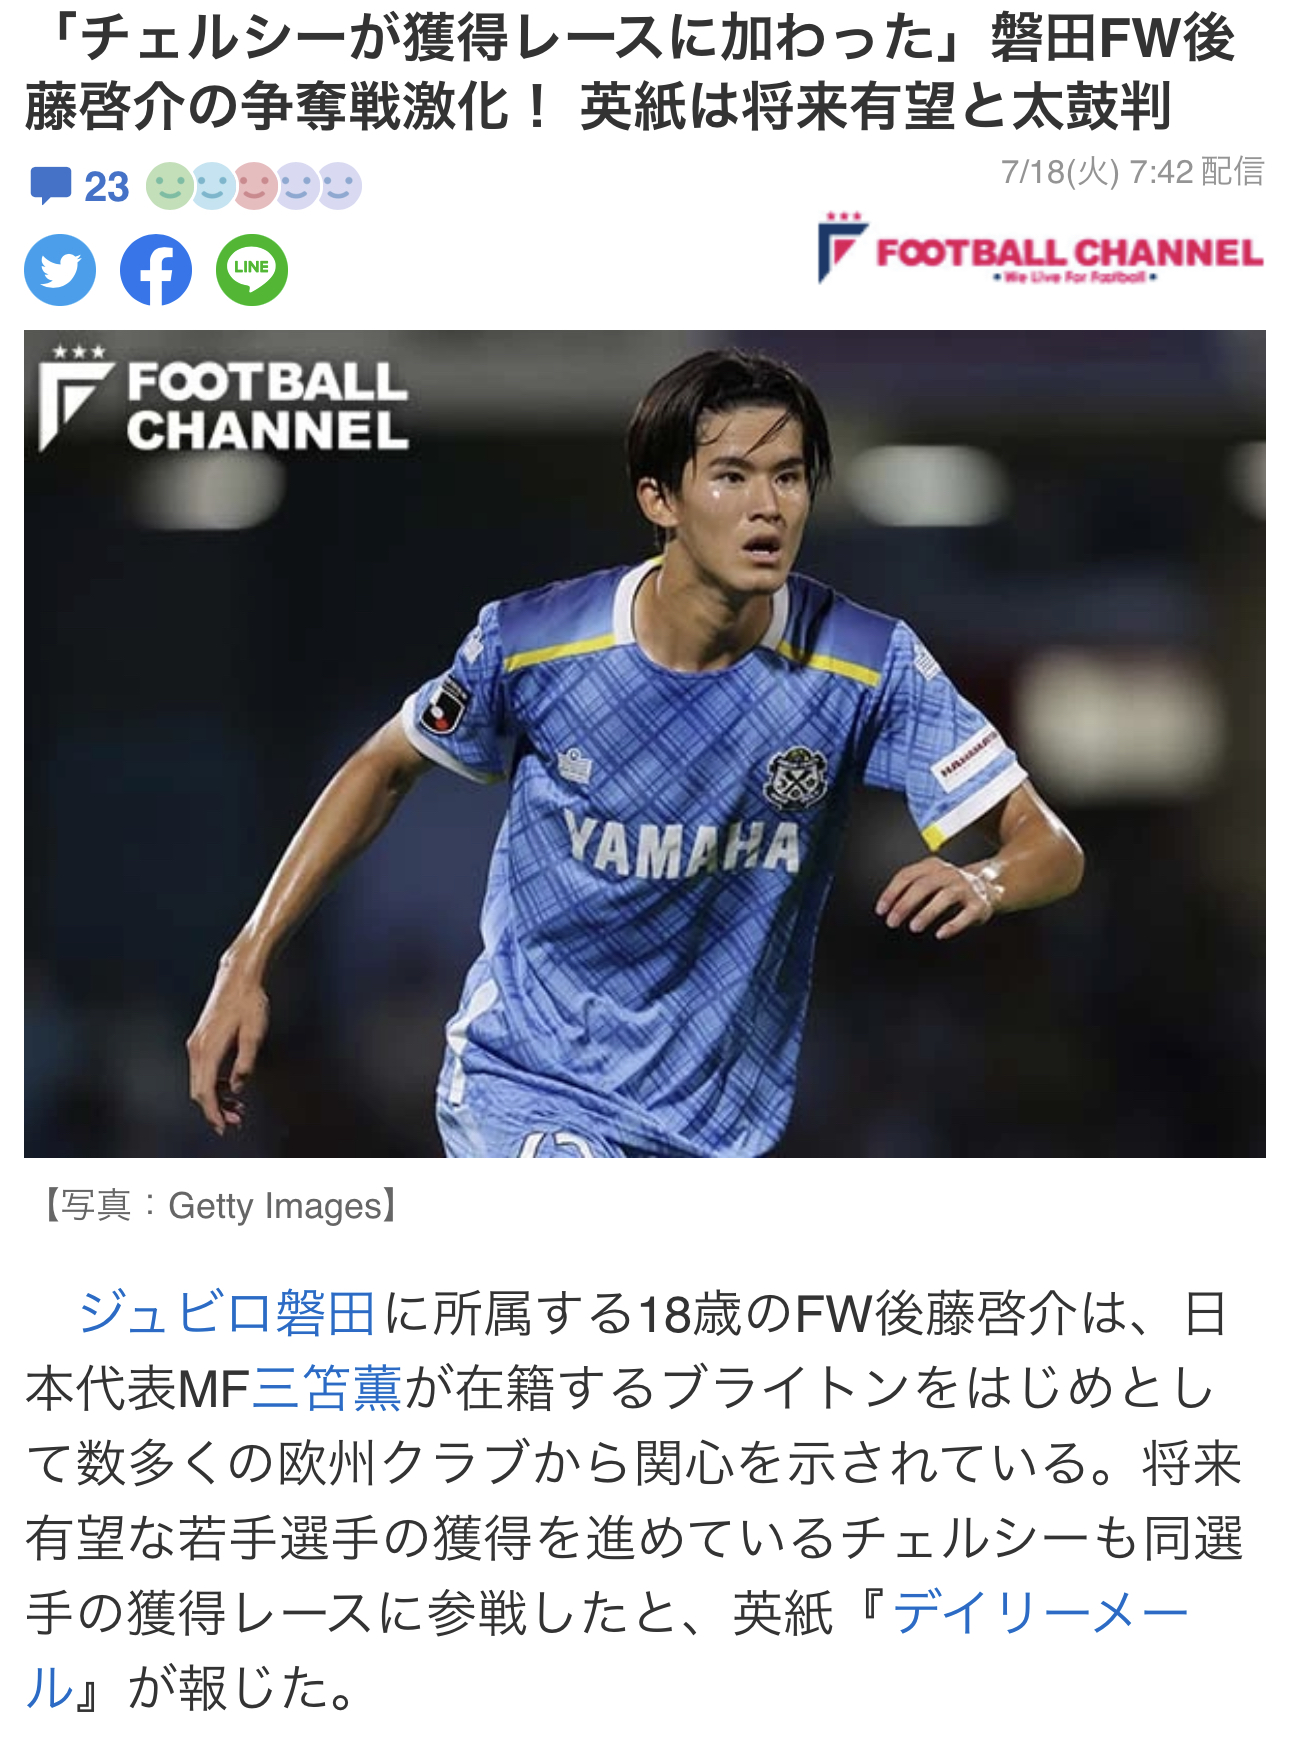The image size is (1290, 1740).
Task: Open comments via the speech bubble icon
Action: (50, 186)
